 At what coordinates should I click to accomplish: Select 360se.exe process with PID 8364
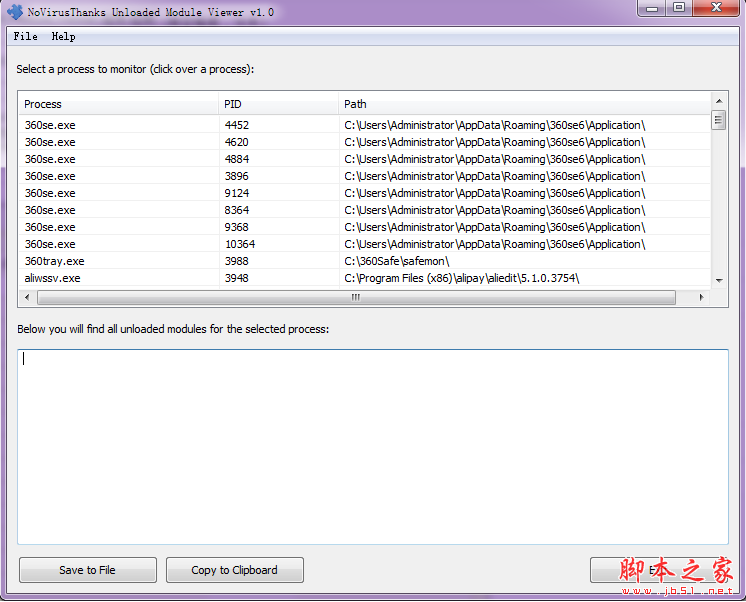click(364, 210)
